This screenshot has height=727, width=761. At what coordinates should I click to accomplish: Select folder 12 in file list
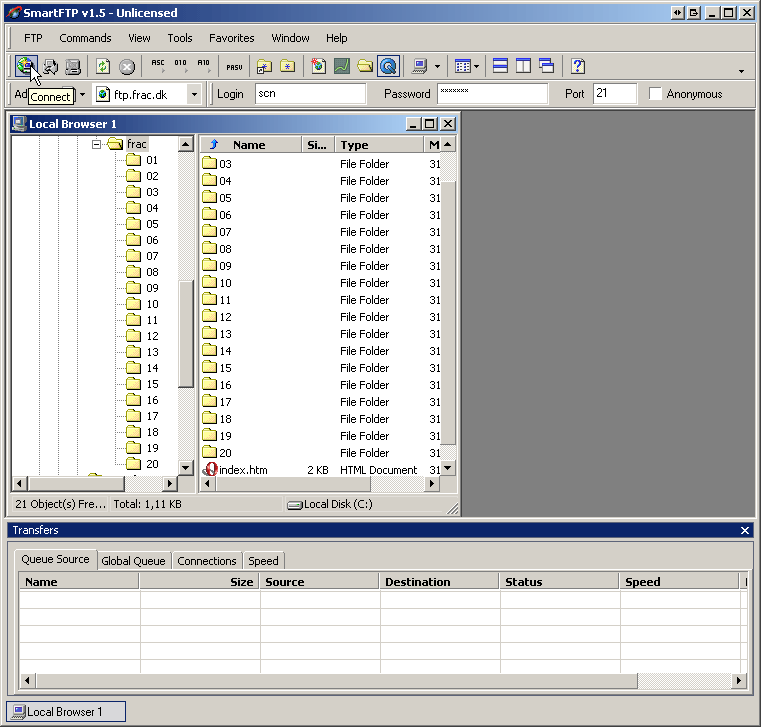(217, 316)
